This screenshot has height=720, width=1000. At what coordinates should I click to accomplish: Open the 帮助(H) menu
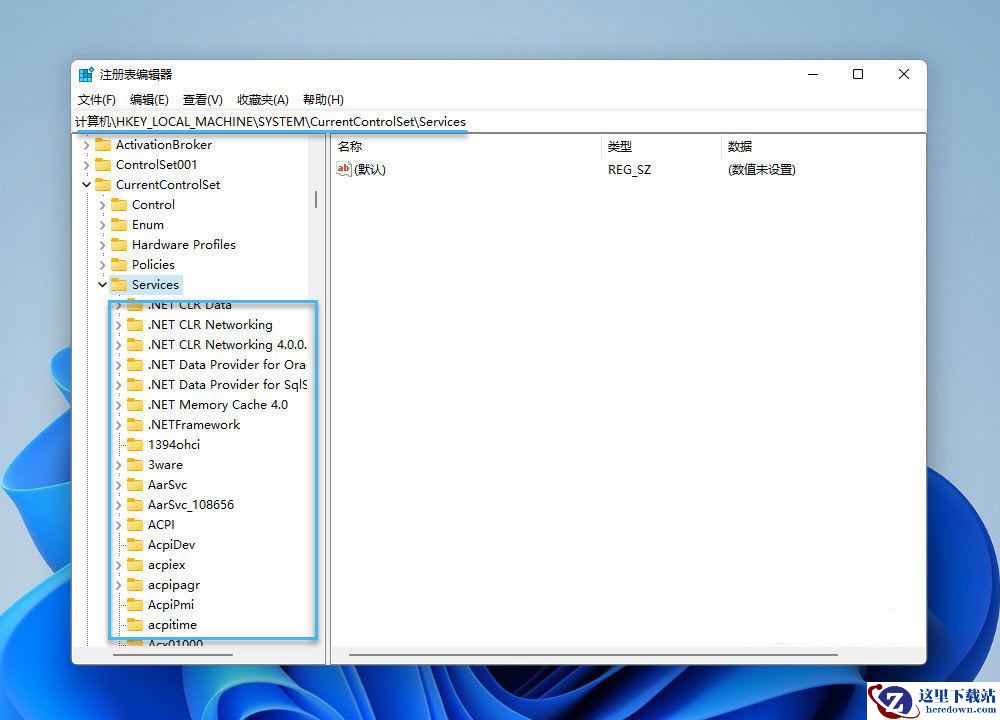(x=323, y=99)
